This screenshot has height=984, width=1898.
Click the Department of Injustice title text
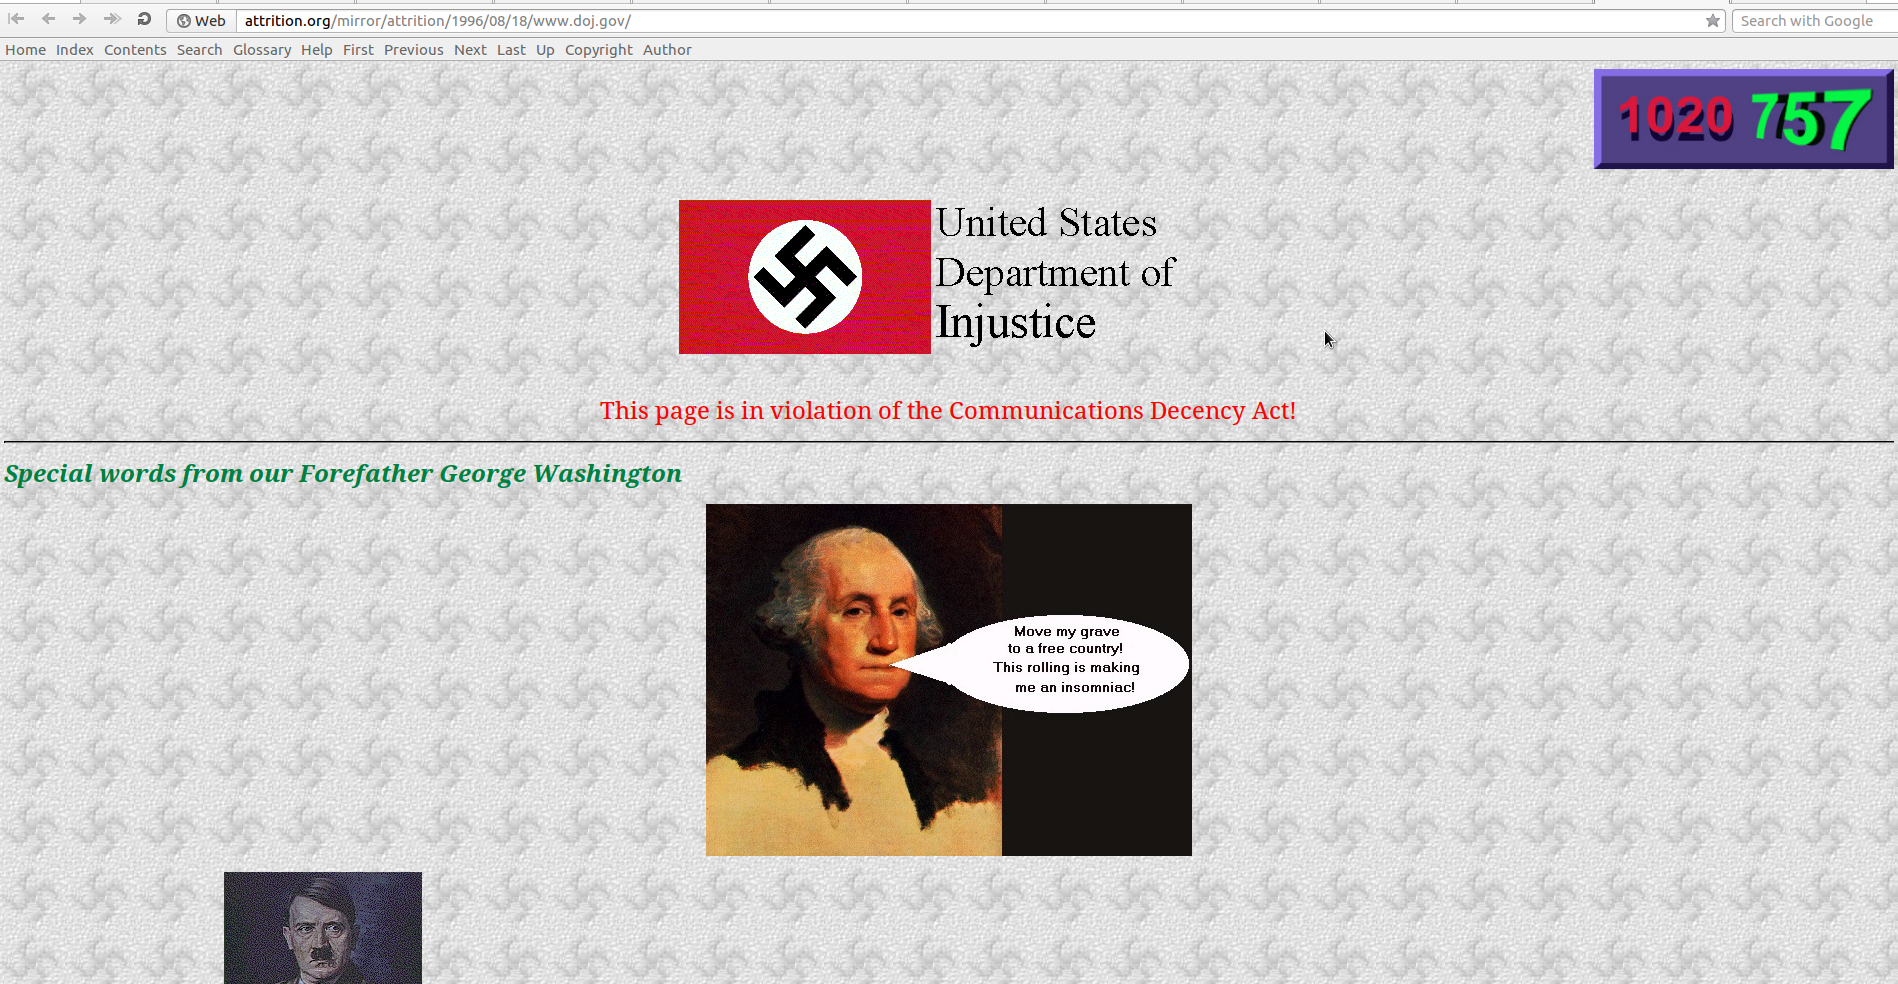pos(1055,274)
